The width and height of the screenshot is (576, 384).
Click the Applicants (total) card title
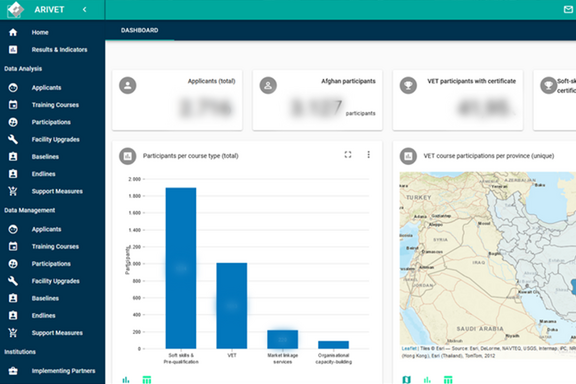[x=212, y=81]
